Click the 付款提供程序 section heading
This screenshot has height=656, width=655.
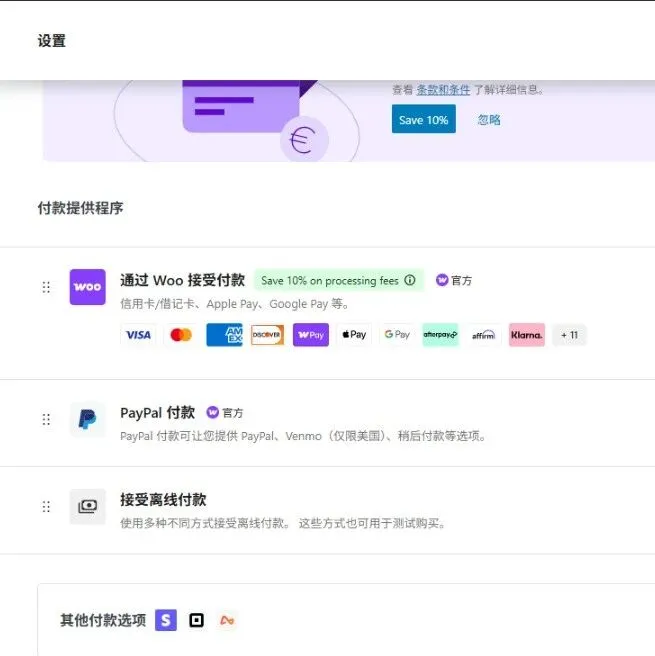click(x=80, y=208)
